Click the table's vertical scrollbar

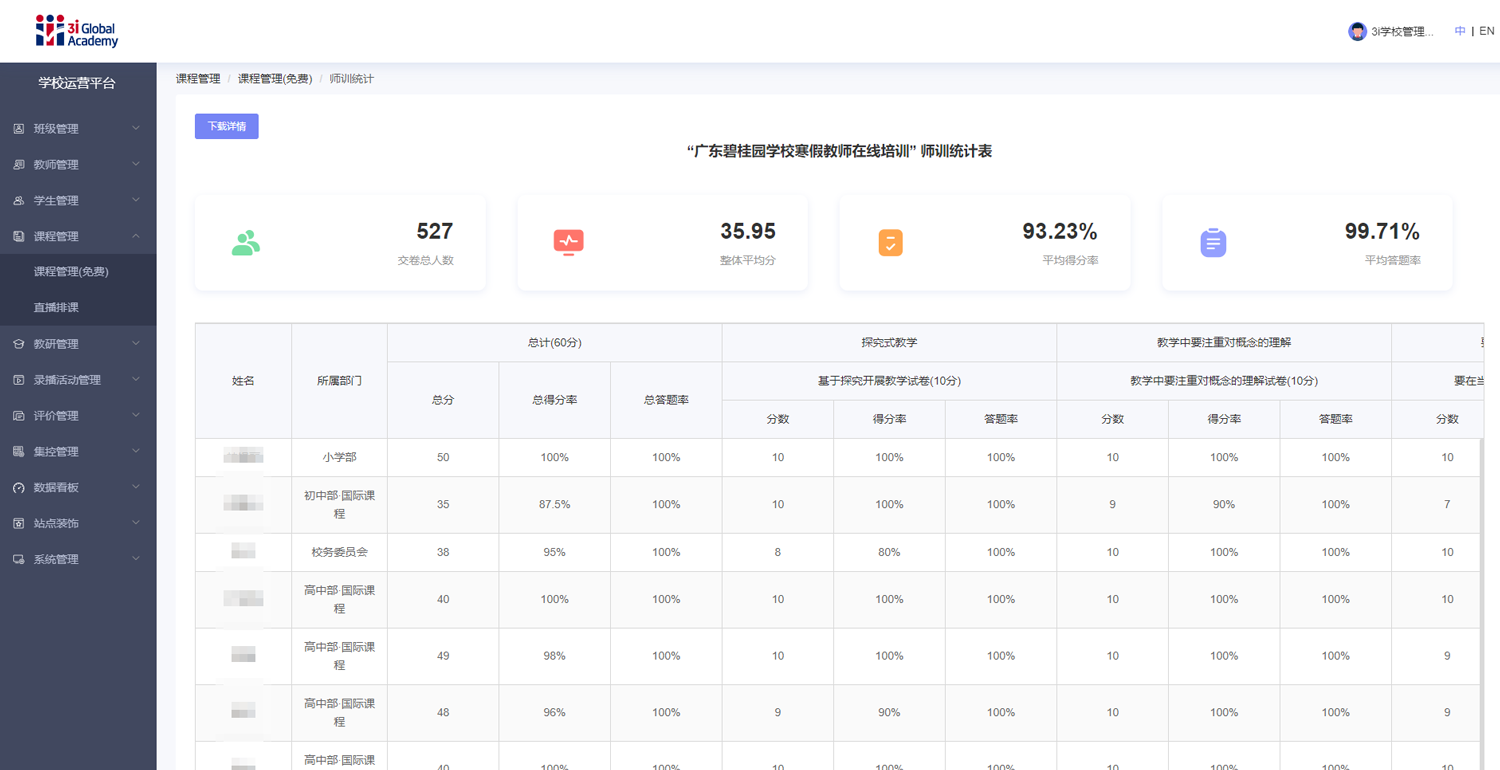(x=1481, y=600)
